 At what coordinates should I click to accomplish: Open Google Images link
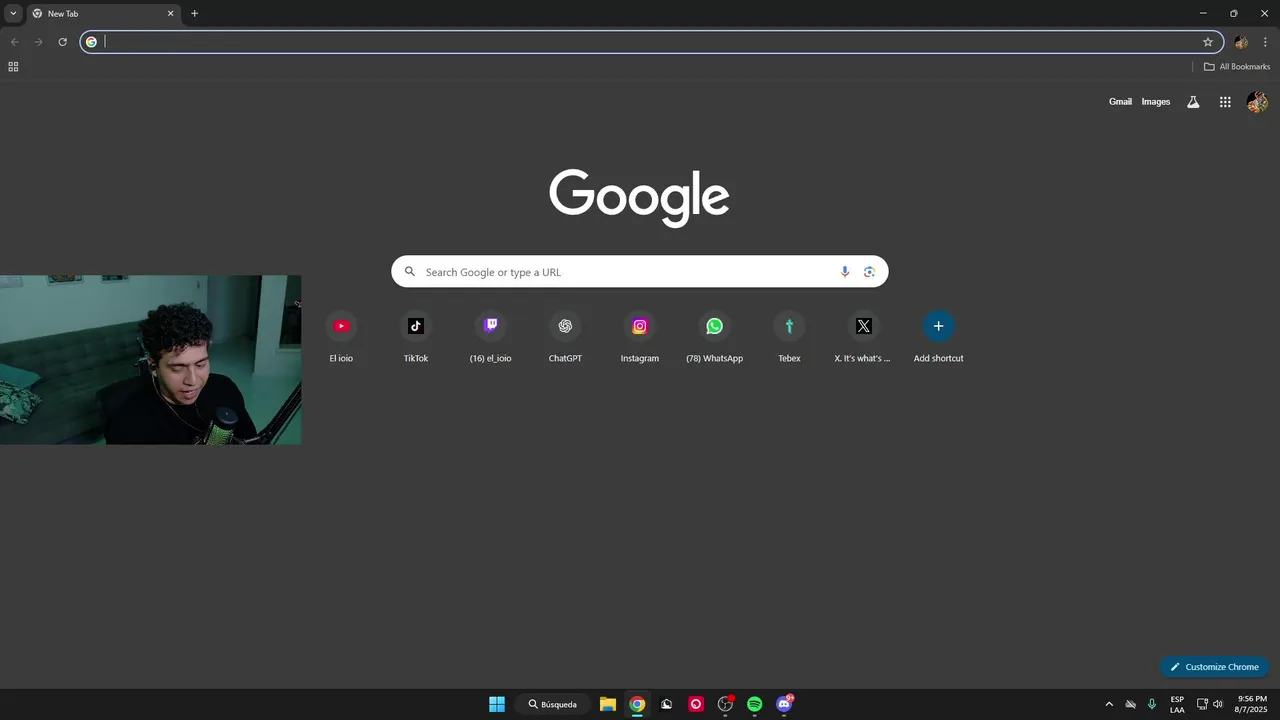(1156, 102)
